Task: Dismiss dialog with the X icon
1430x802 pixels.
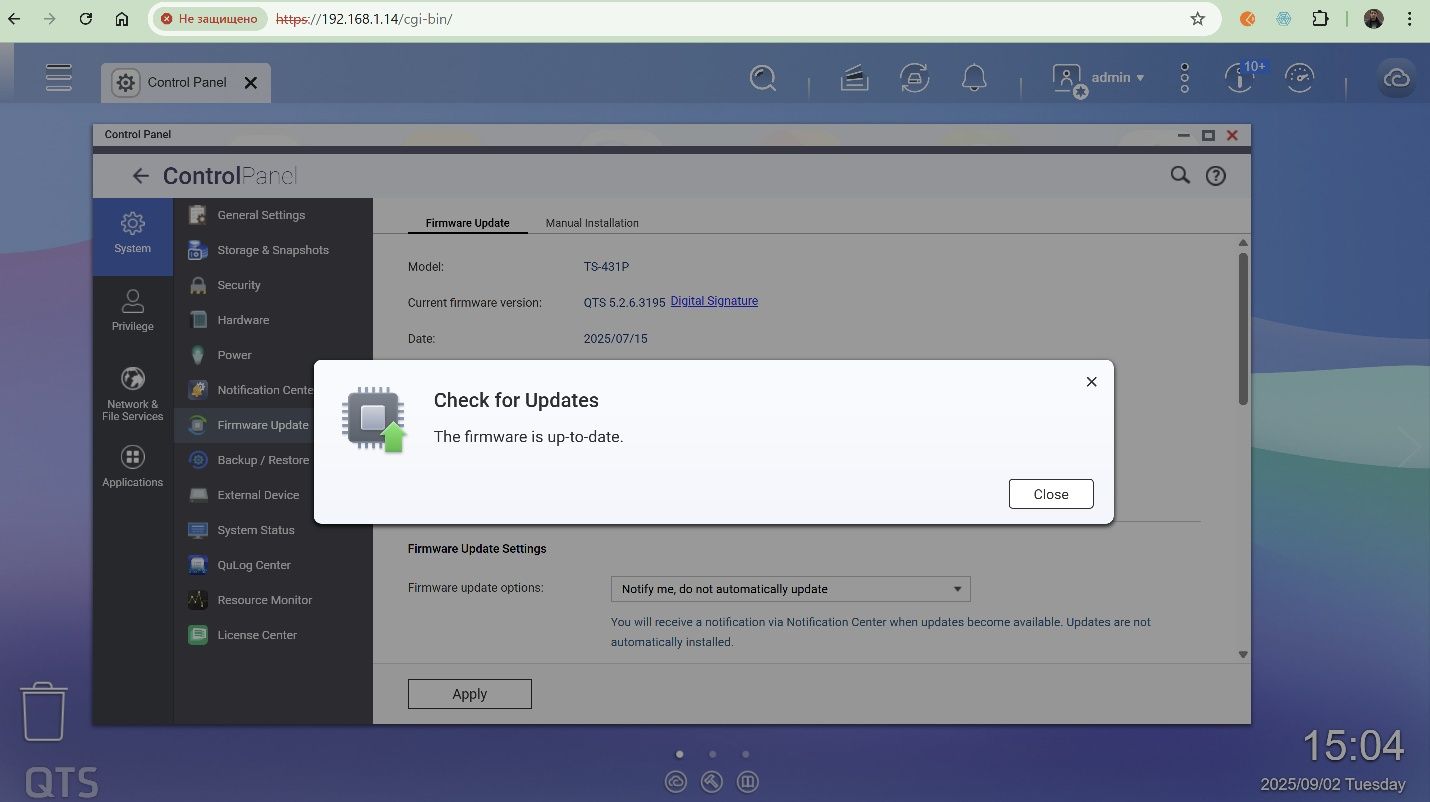Action: (x=1092, y=381)
